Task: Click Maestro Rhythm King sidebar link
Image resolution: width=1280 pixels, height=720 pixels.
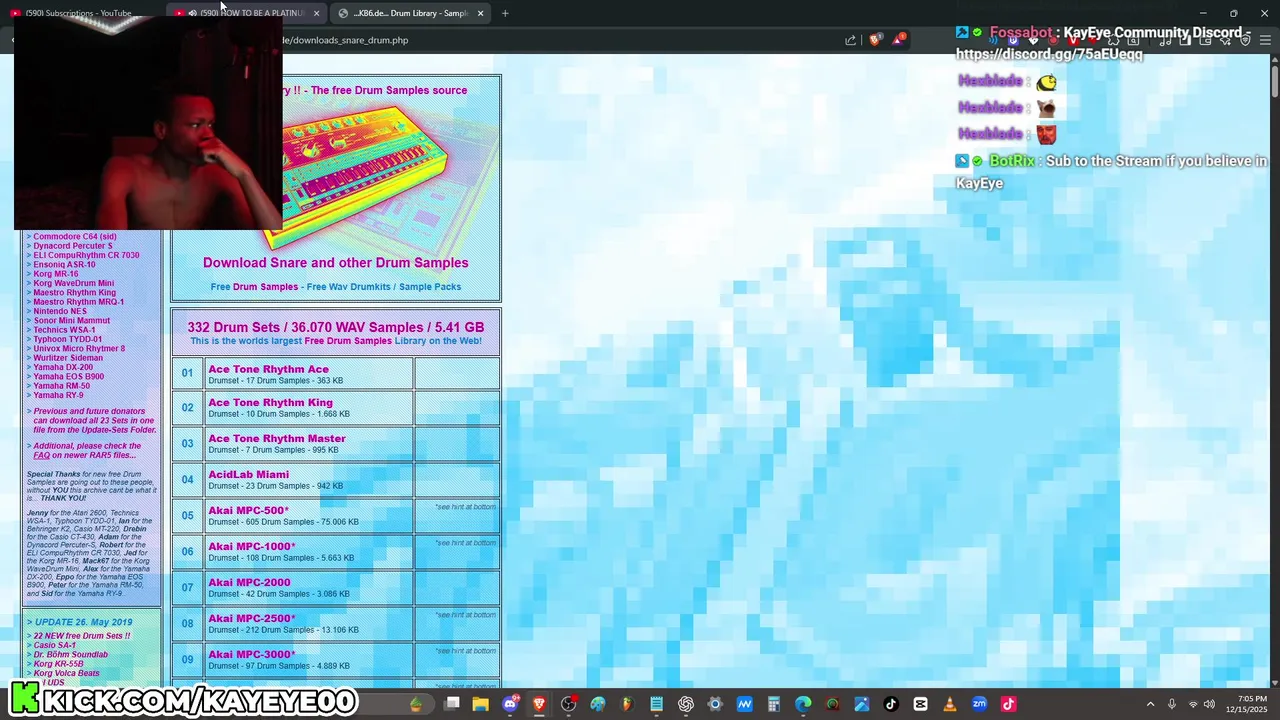Action: [x=74, y=292]
